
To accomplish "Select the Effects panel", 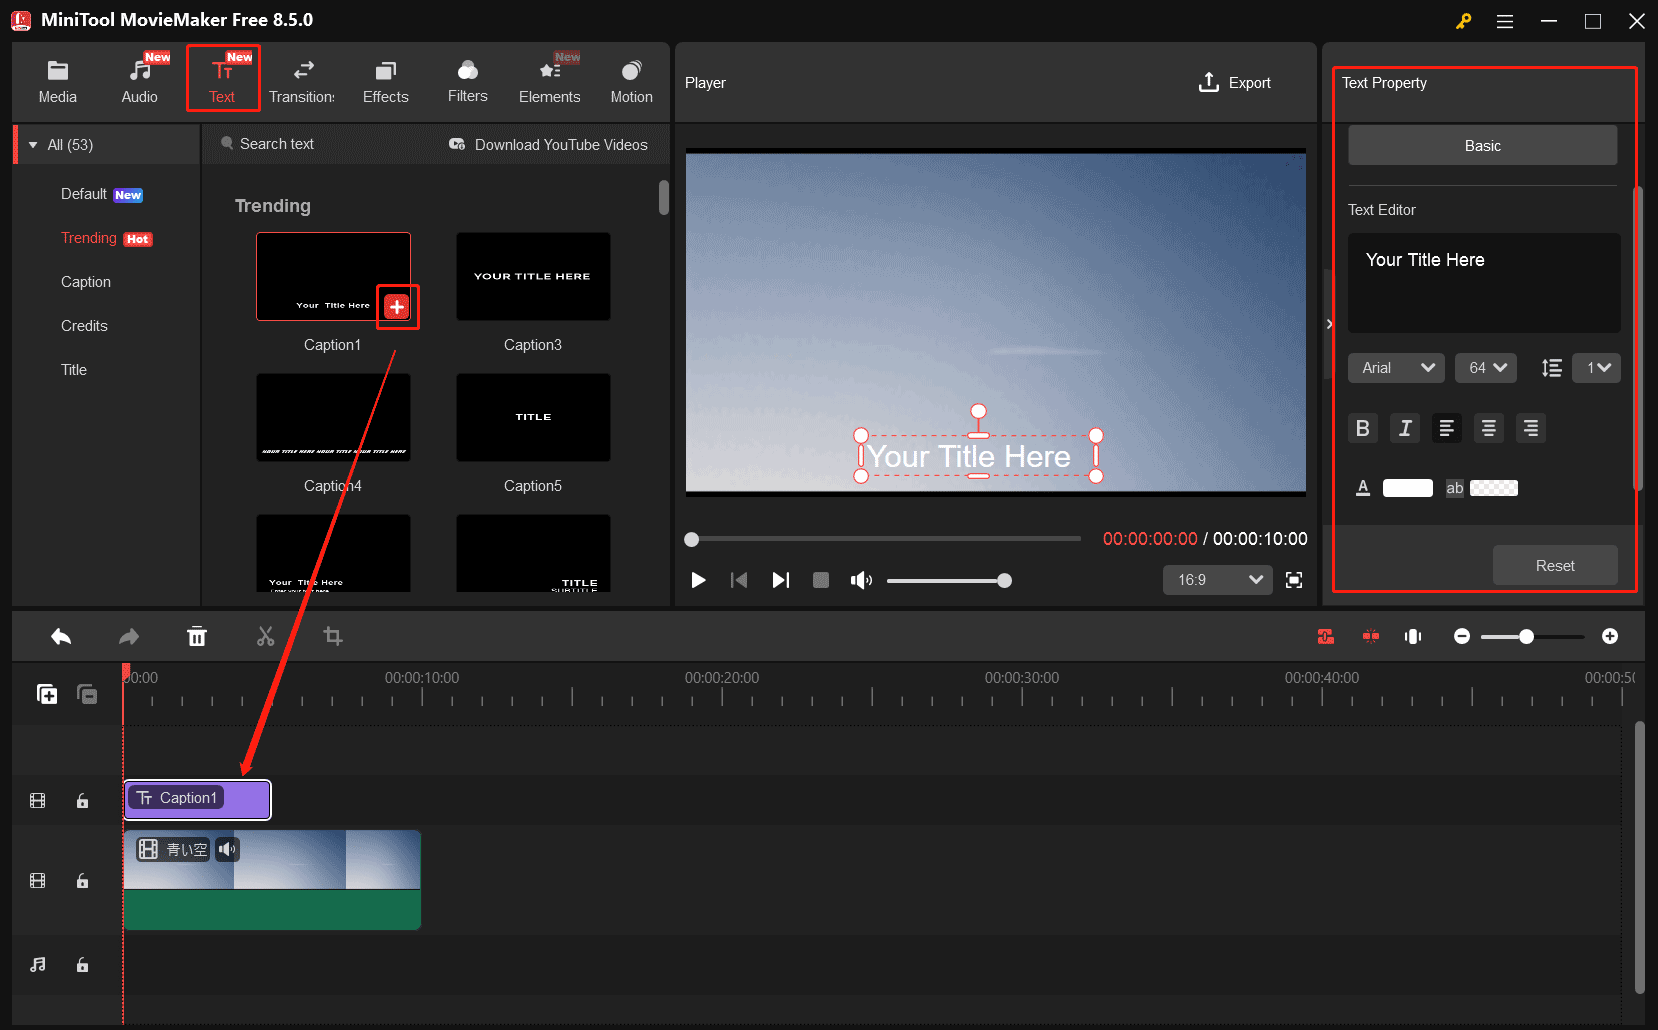I will point(385,80).
